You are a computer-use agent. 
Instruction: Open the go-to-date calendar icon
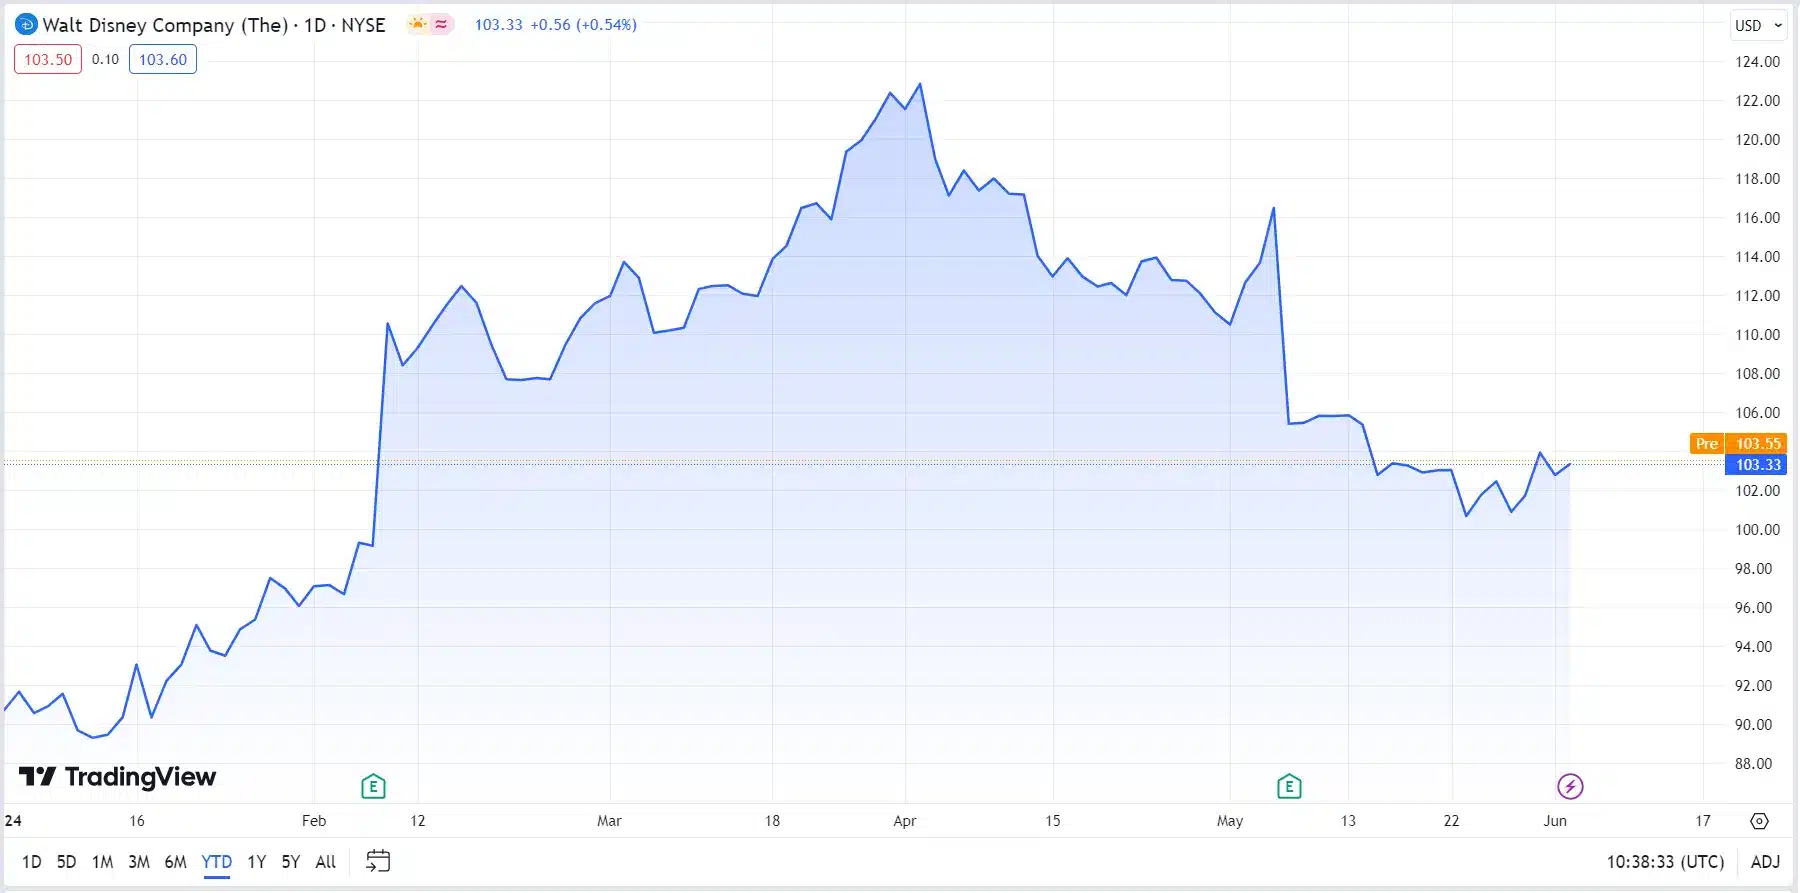pyautogui.click(x=378, y=861)
